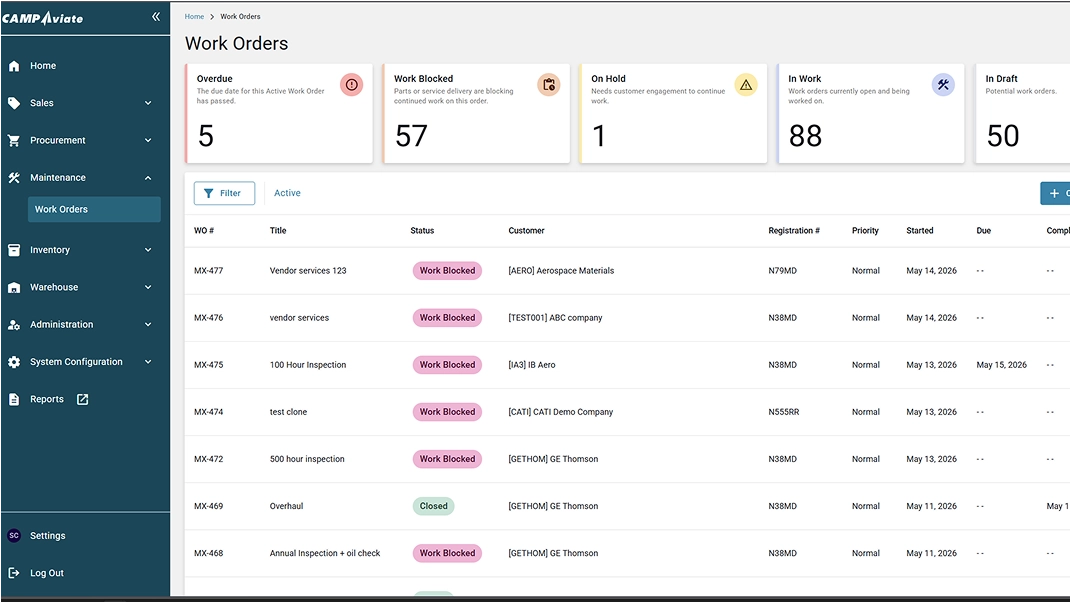Click the Closed status badge on MX-469

click(x=433, y=506)
